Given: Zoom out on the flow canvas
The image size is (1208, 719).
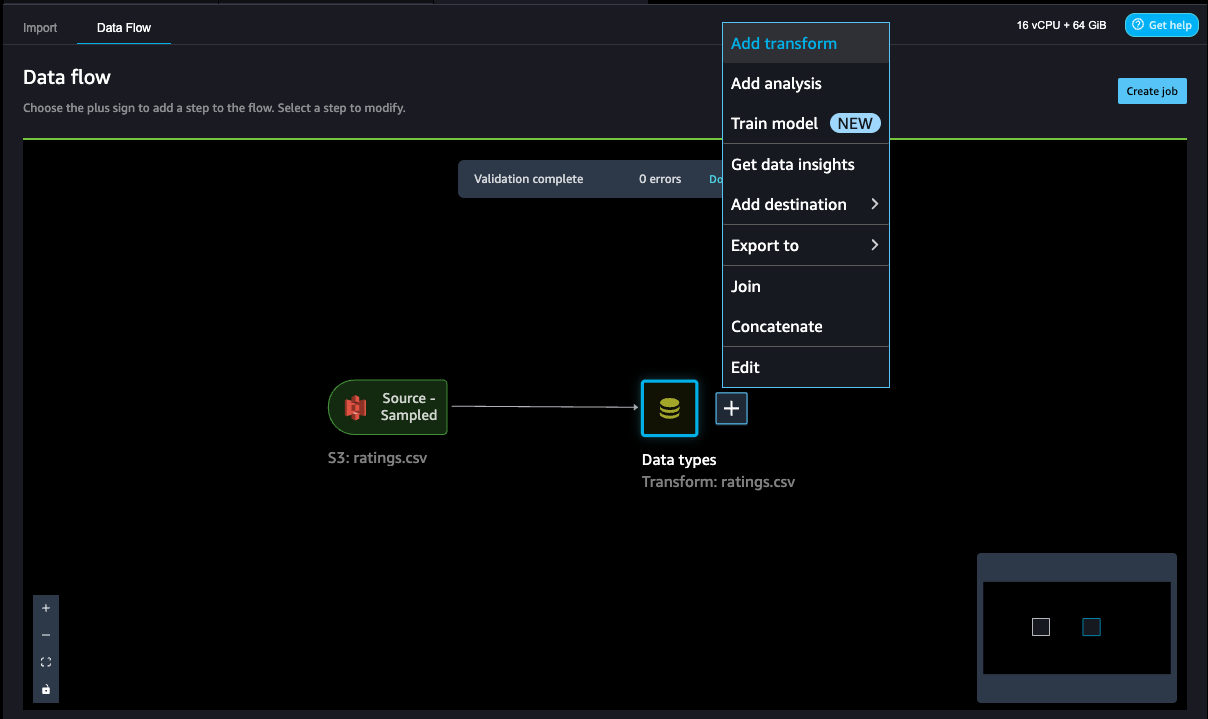Looking at the screenshot, I should pos(46,635).
